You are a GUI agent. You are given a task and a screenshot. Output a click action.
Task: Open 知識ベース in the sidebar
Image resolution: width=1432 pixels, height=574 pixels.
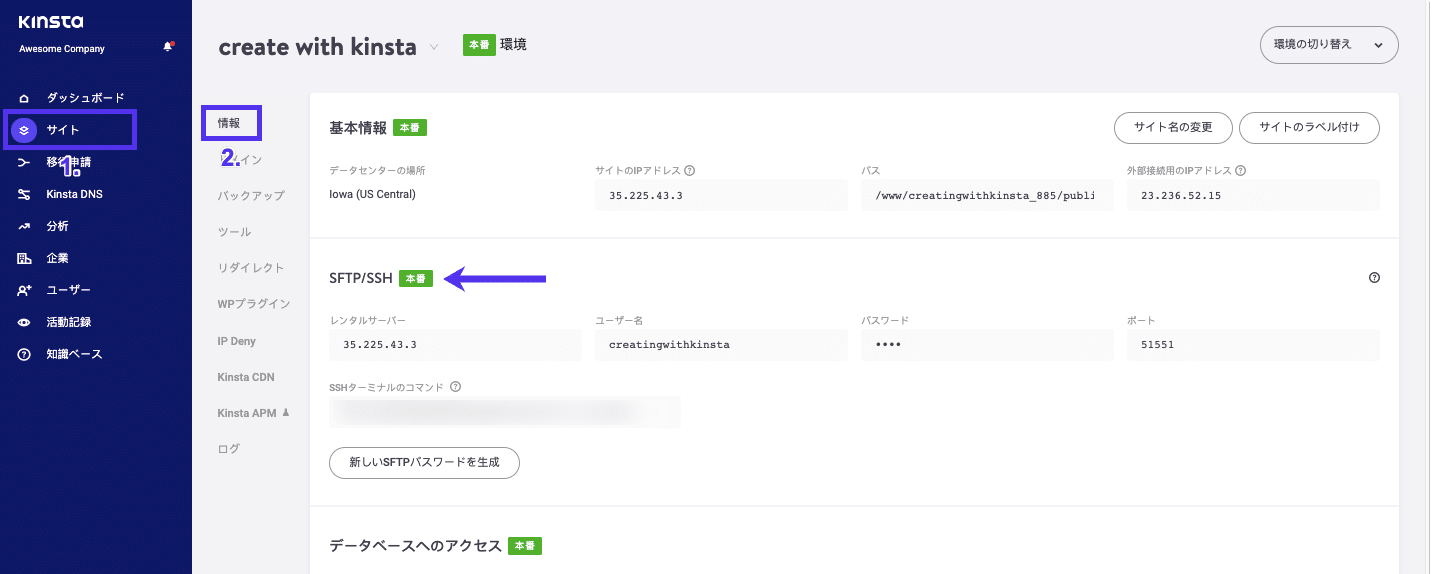[x=74, y=354]
